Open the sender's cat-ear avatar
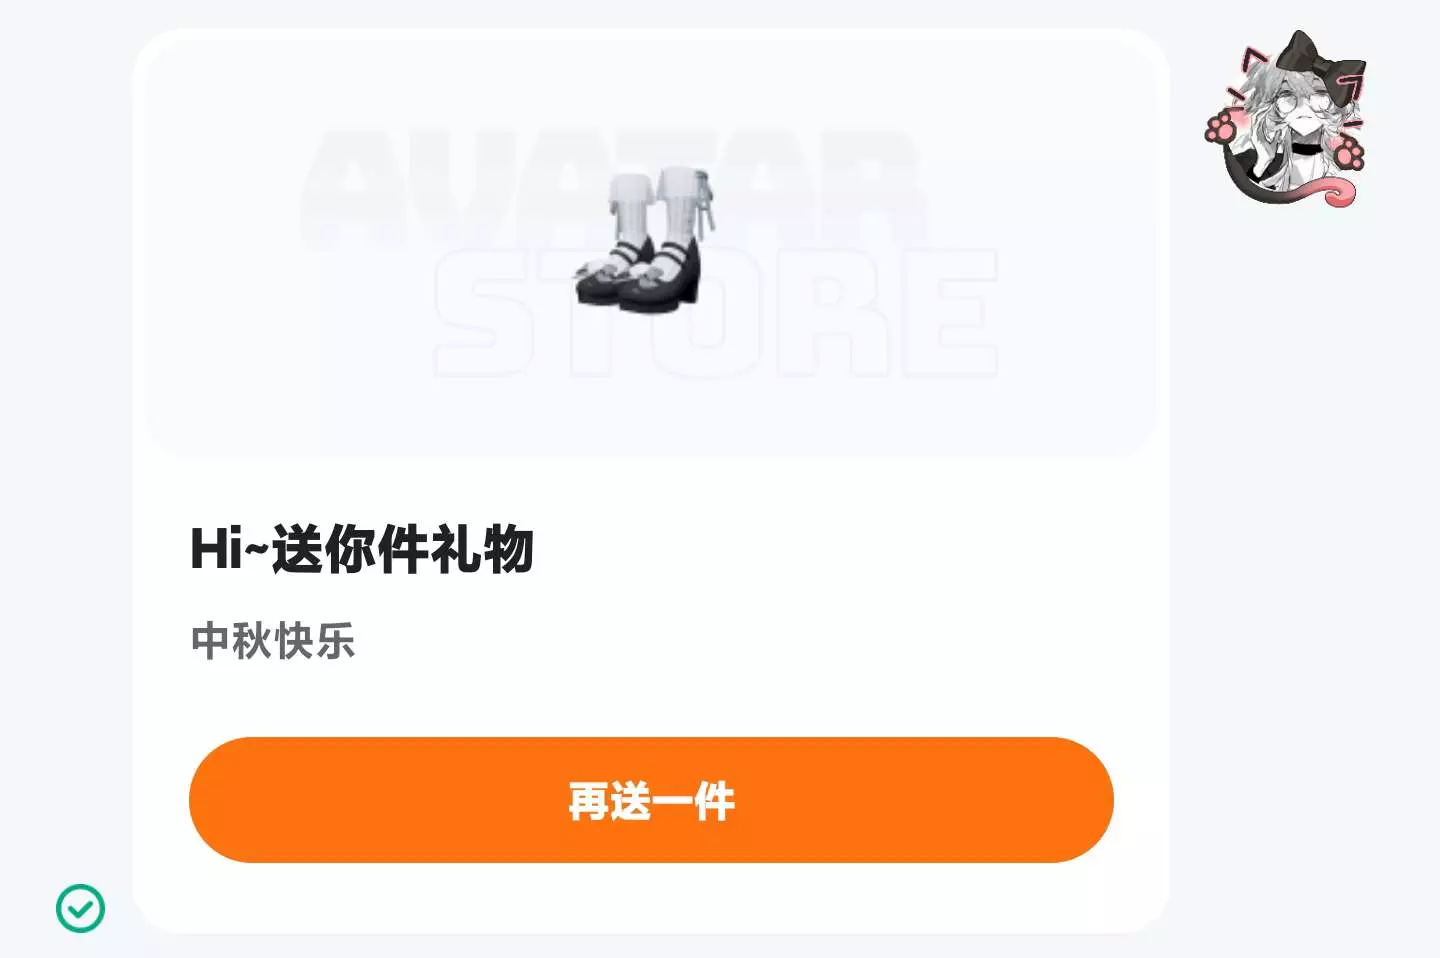The image size is (1440, 958). click(1287, 118)
